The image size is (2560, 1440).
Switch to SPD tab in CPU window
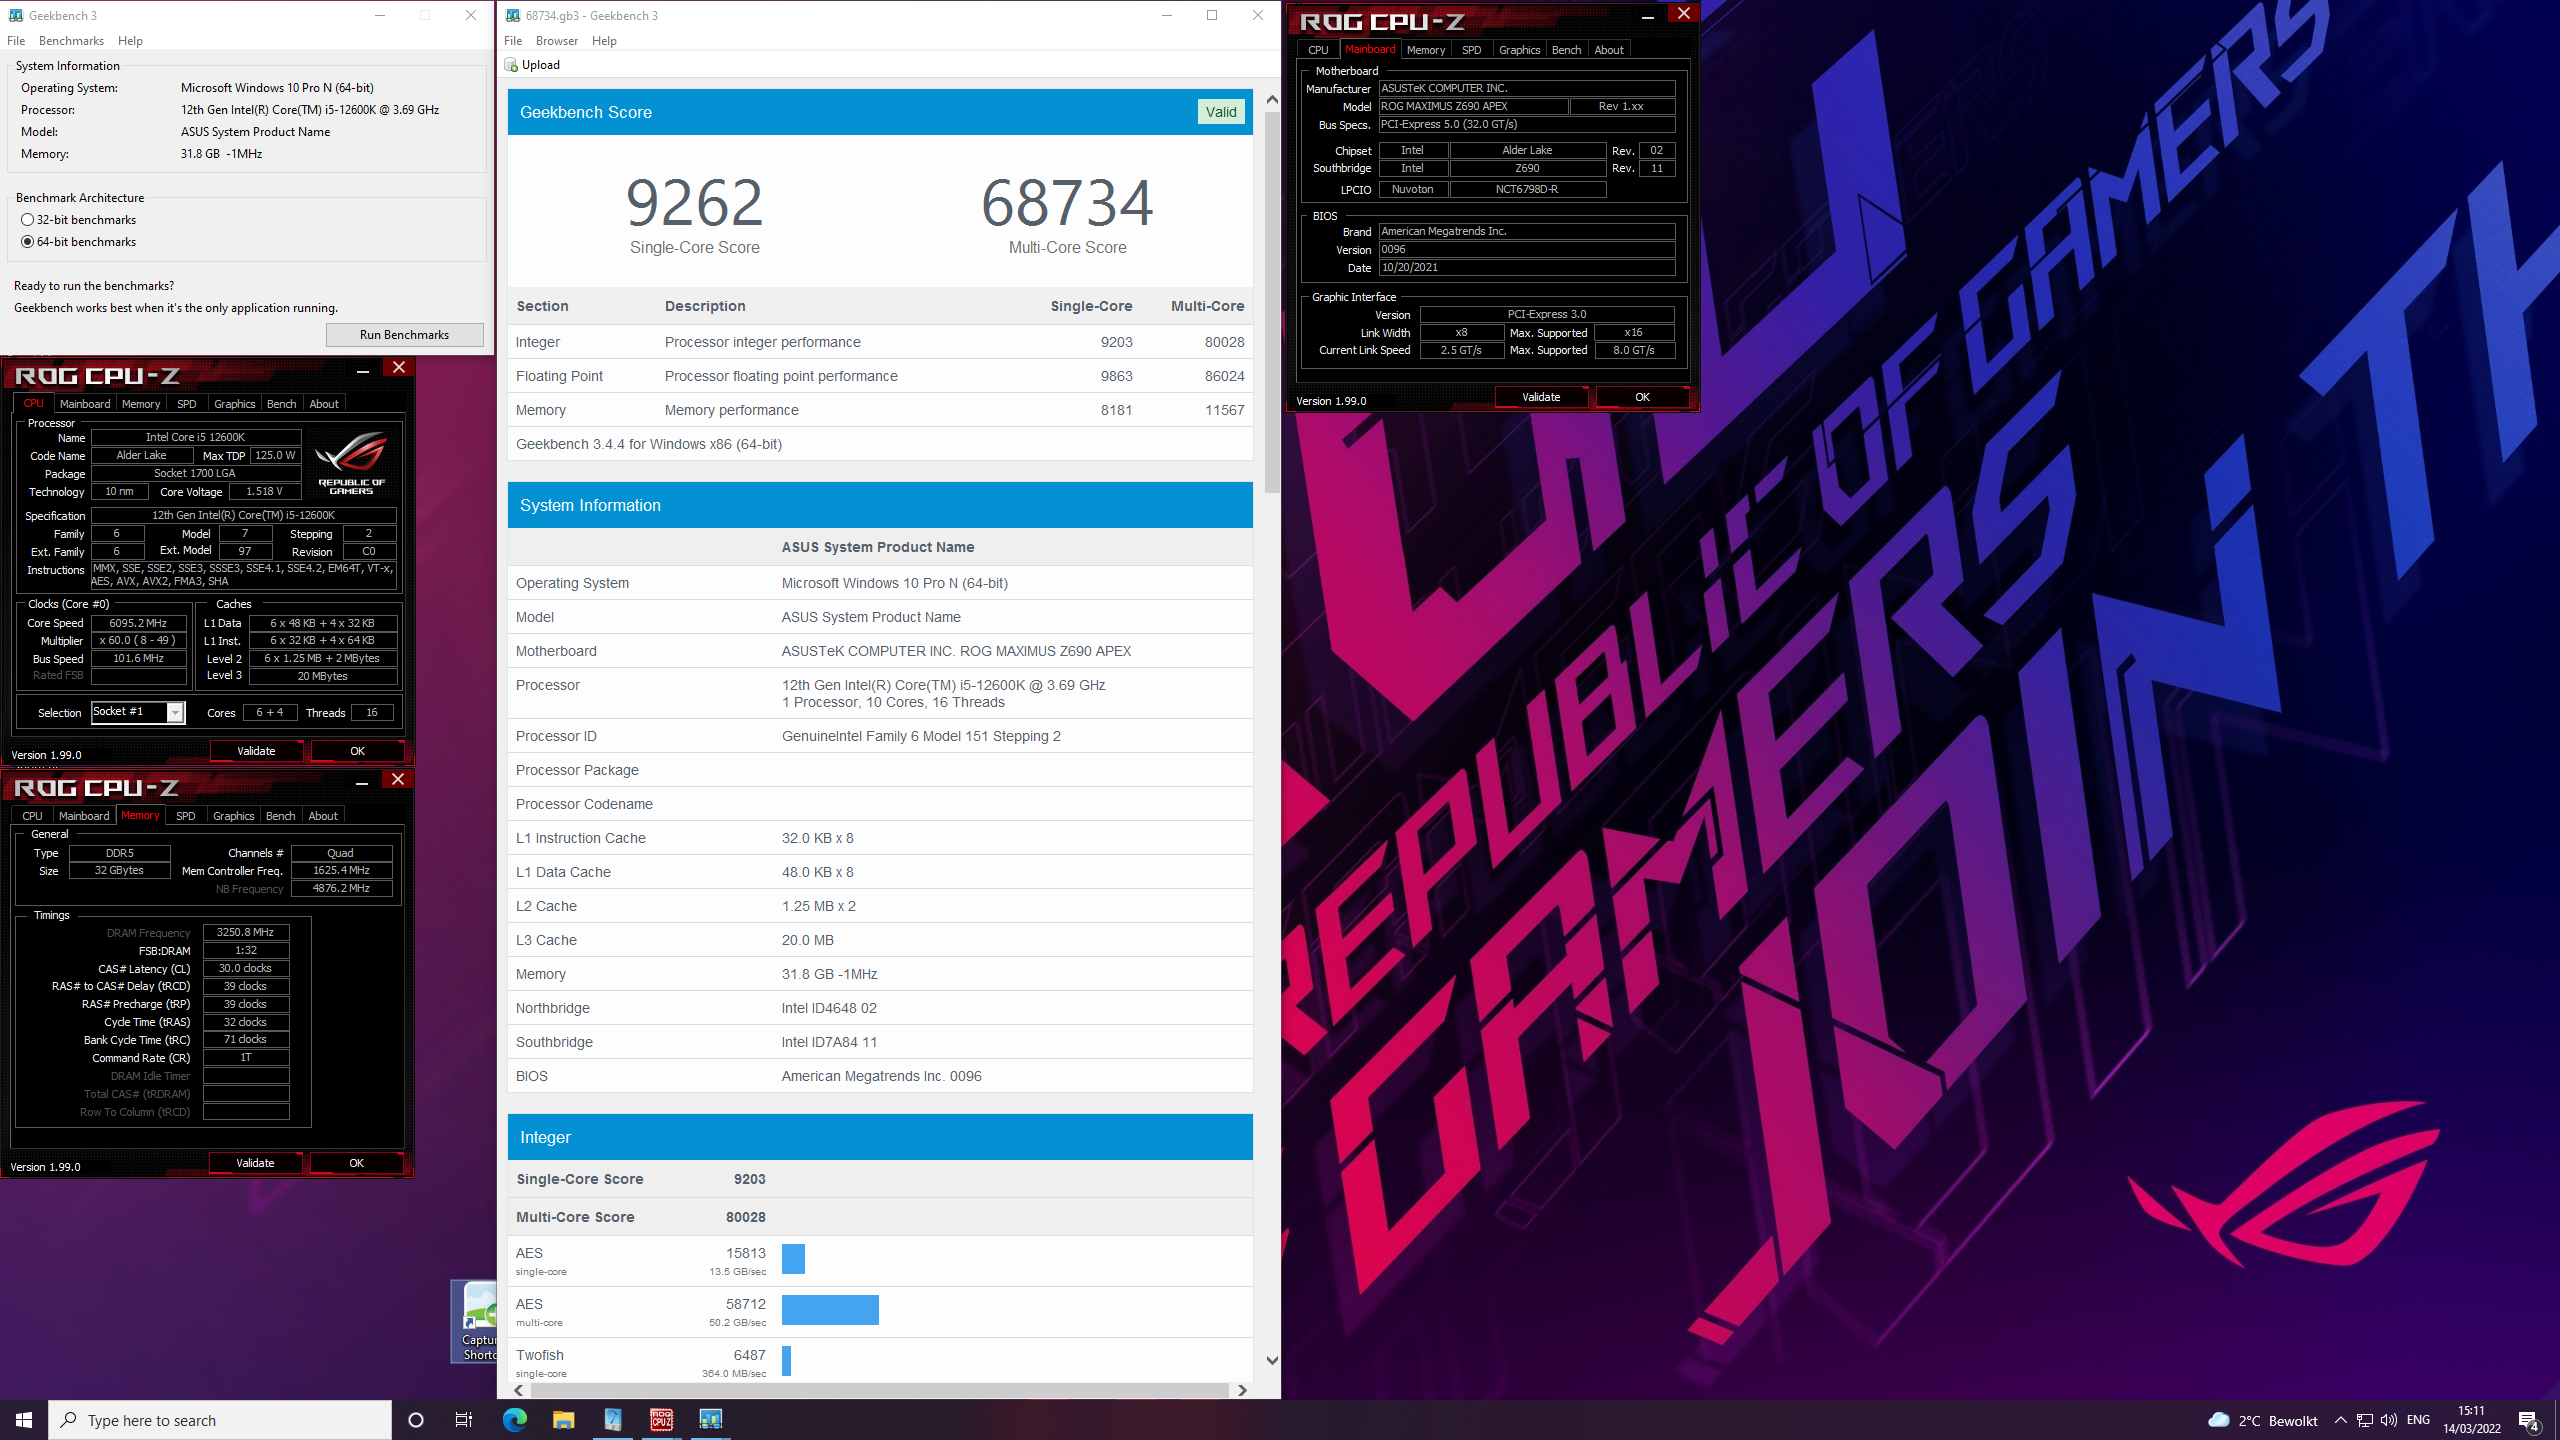click(x=187, y=404)
